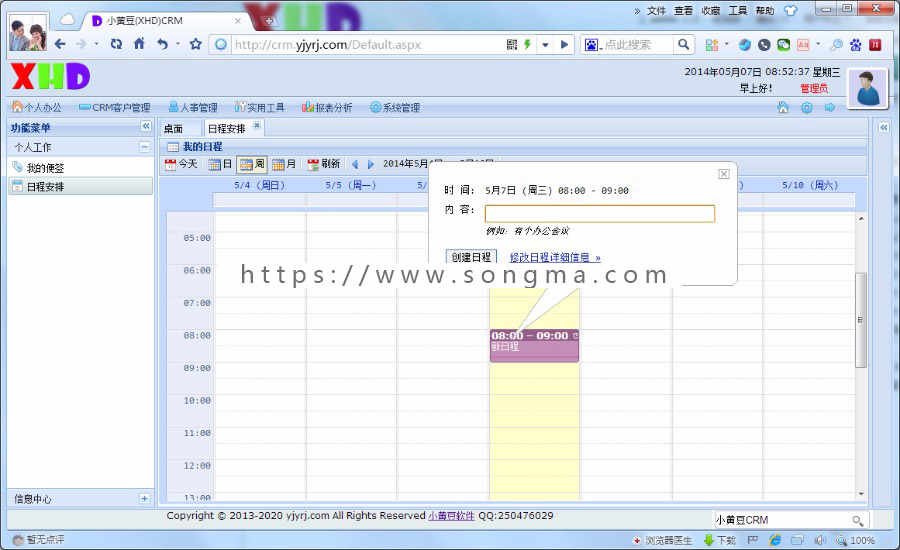
Task: Click the 我的日程 calendar panel icon
Action: coord(173,147)
